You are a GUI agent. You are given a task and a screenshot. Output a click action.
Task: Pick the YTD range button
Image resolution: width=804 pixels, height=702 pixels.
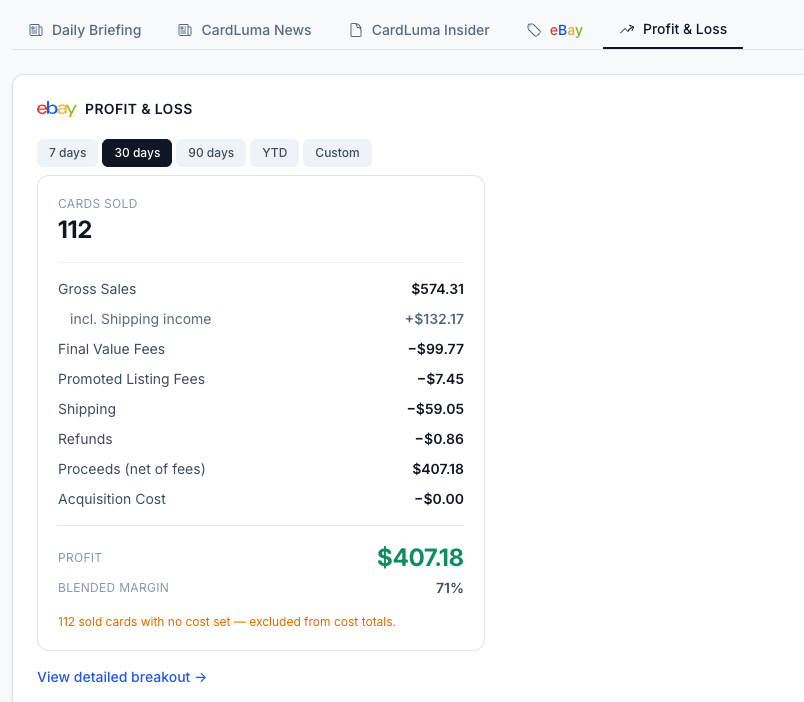click(274, 153)
